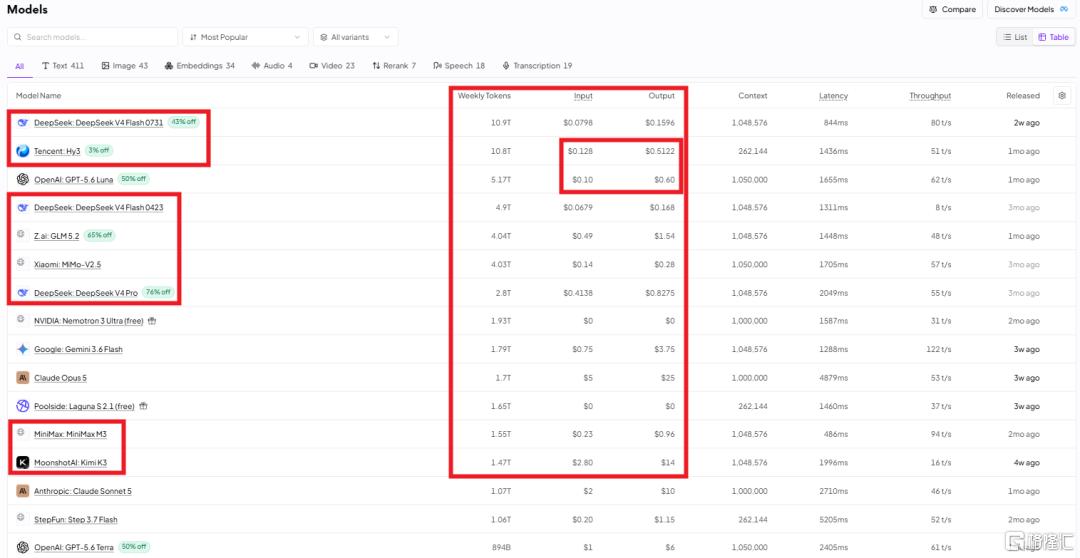Click the Tencent Hy3 logo icon
Image resolution: width=1080 pixels, height=558 pixels.
(x=23, y=151)
